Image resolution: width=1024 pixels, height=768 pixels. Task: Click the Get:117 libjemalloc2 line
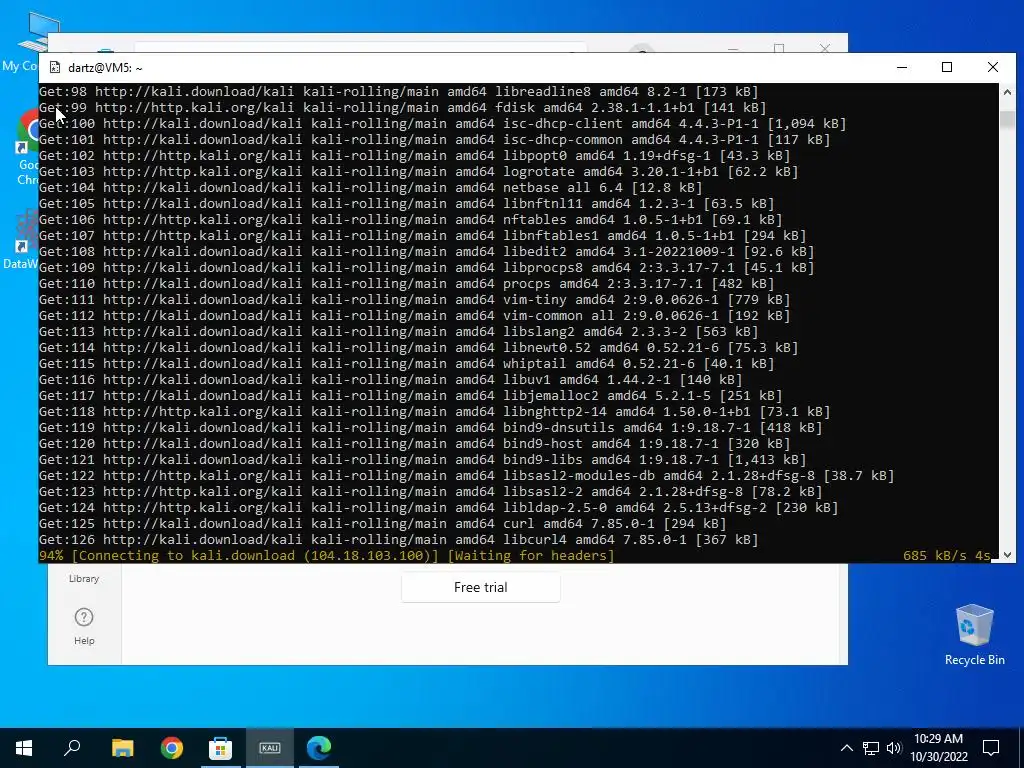pos(410,396)
